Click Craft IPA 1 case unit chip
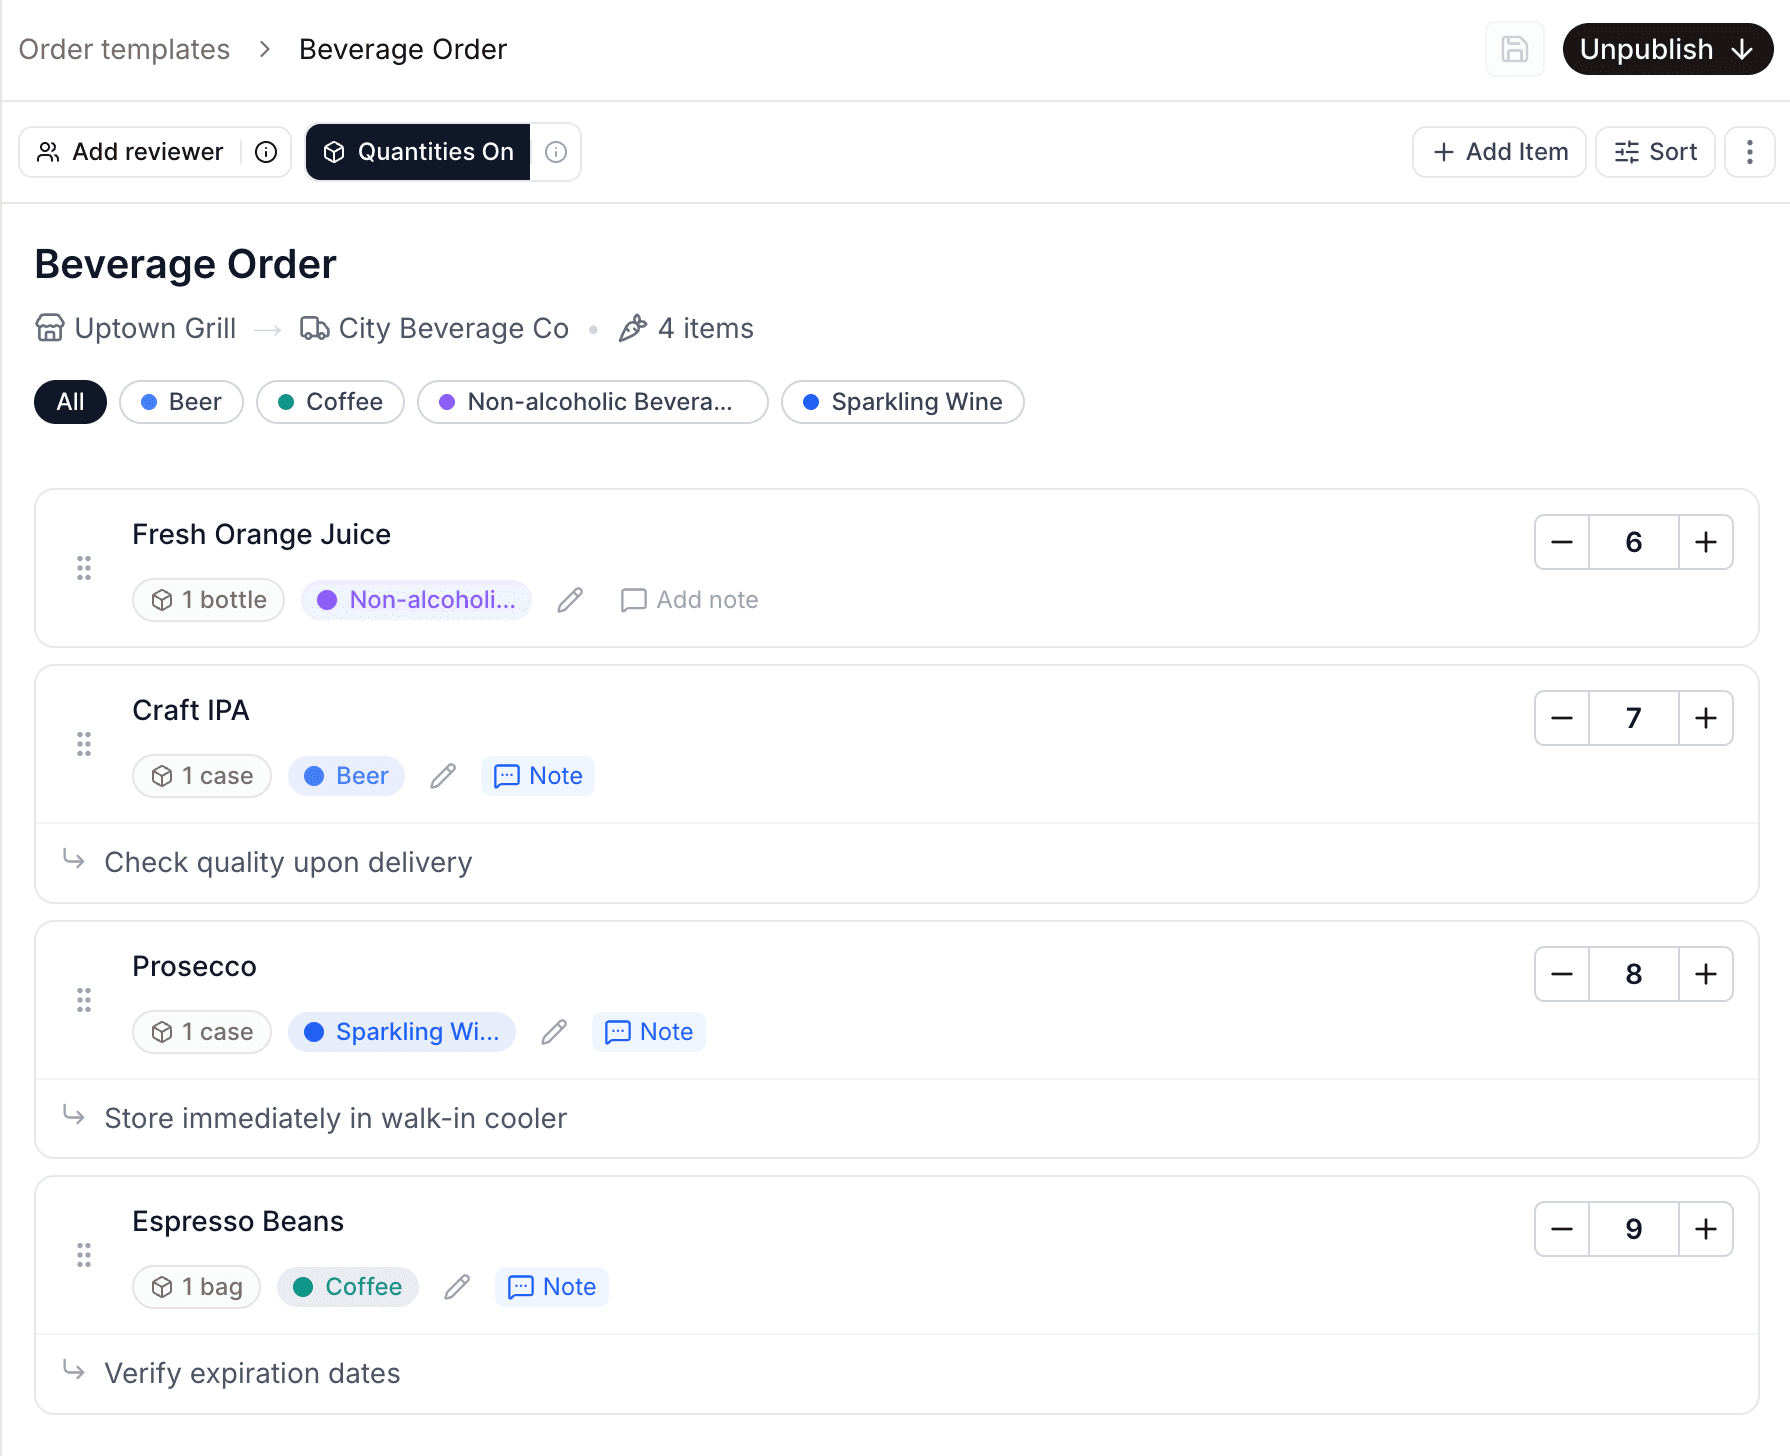 pyautogui.click(x=202, y=776)
